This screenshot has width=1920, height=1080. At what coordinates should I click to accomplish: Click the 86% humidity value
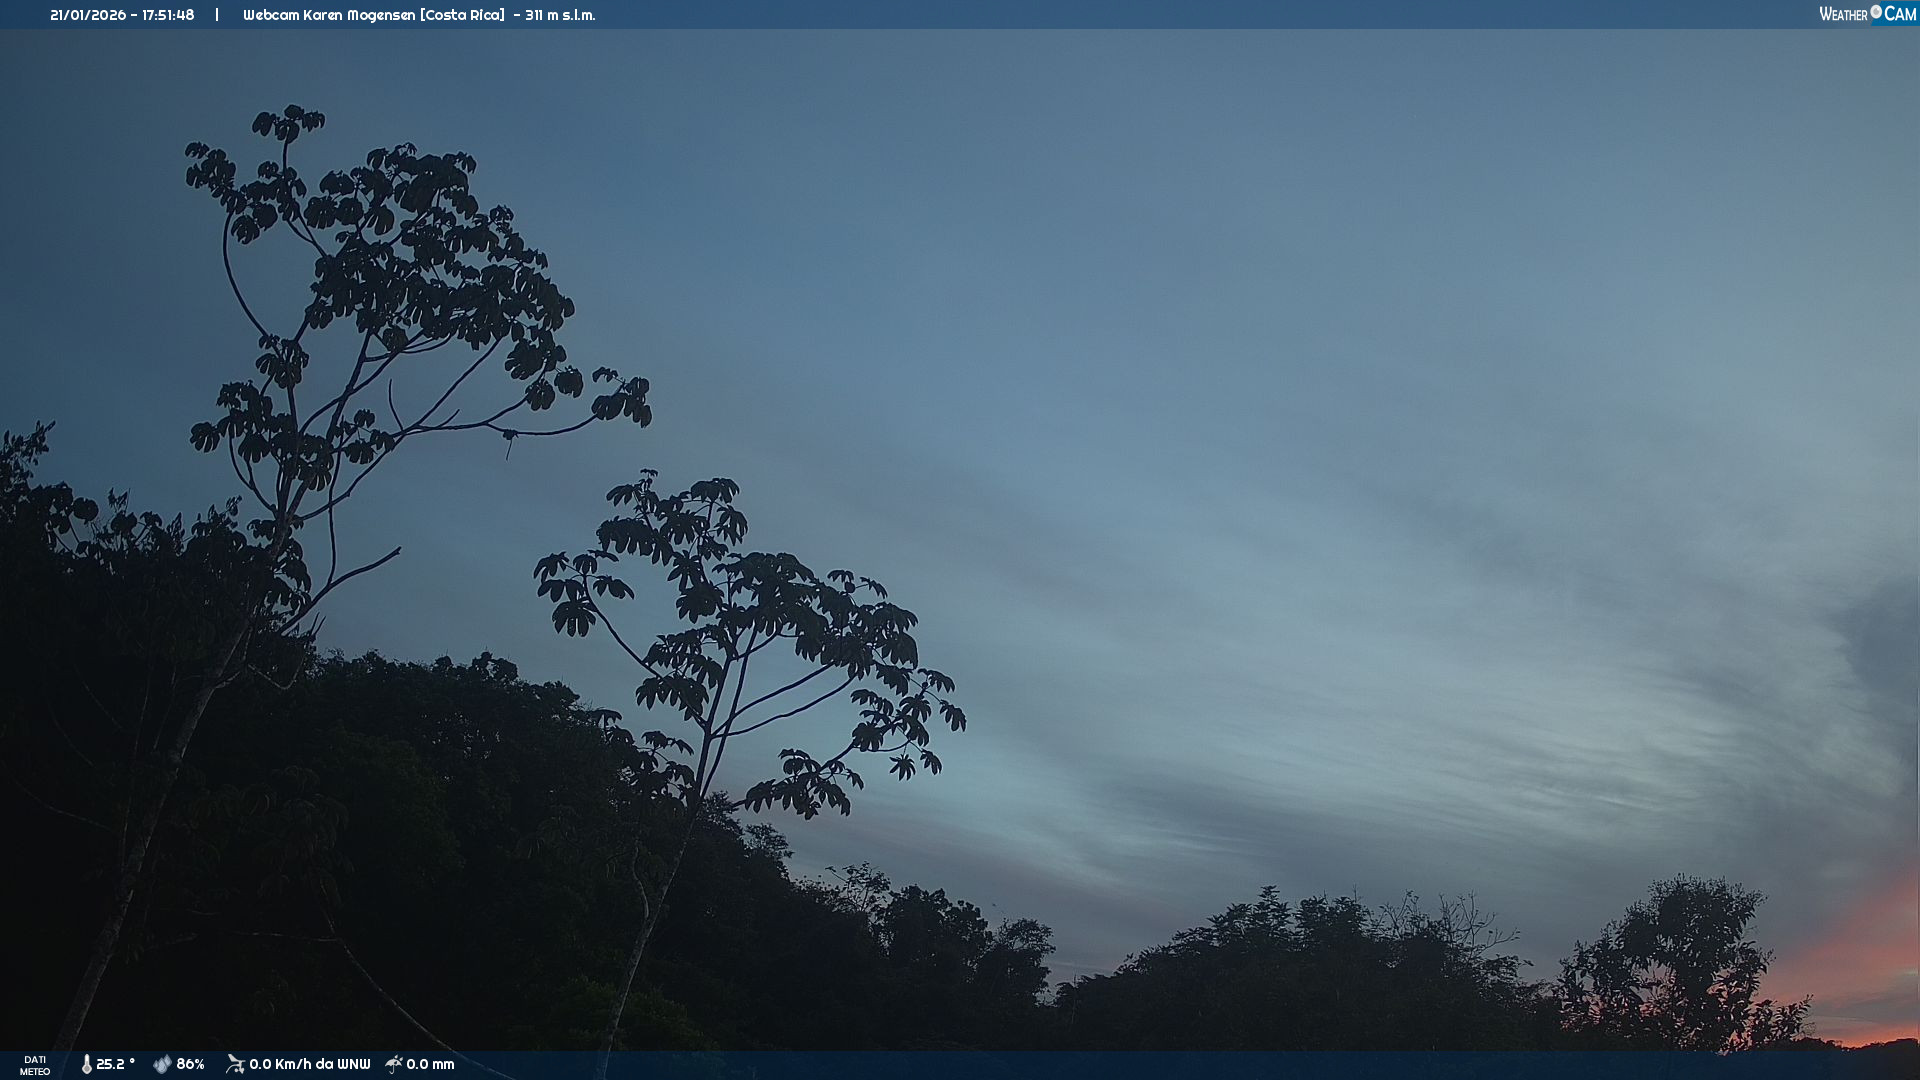(x=190, y=1064)
